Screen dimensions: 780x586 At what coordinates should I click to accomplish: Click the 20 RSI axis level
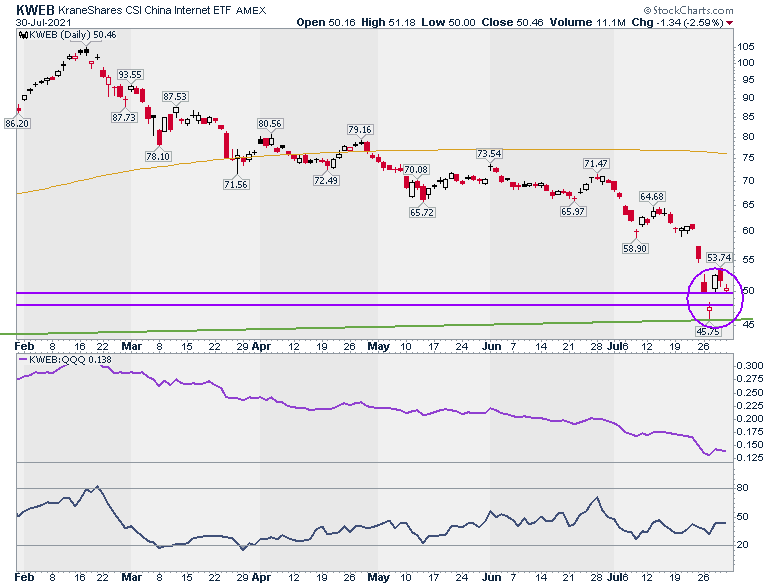click(x=742, y=545)
